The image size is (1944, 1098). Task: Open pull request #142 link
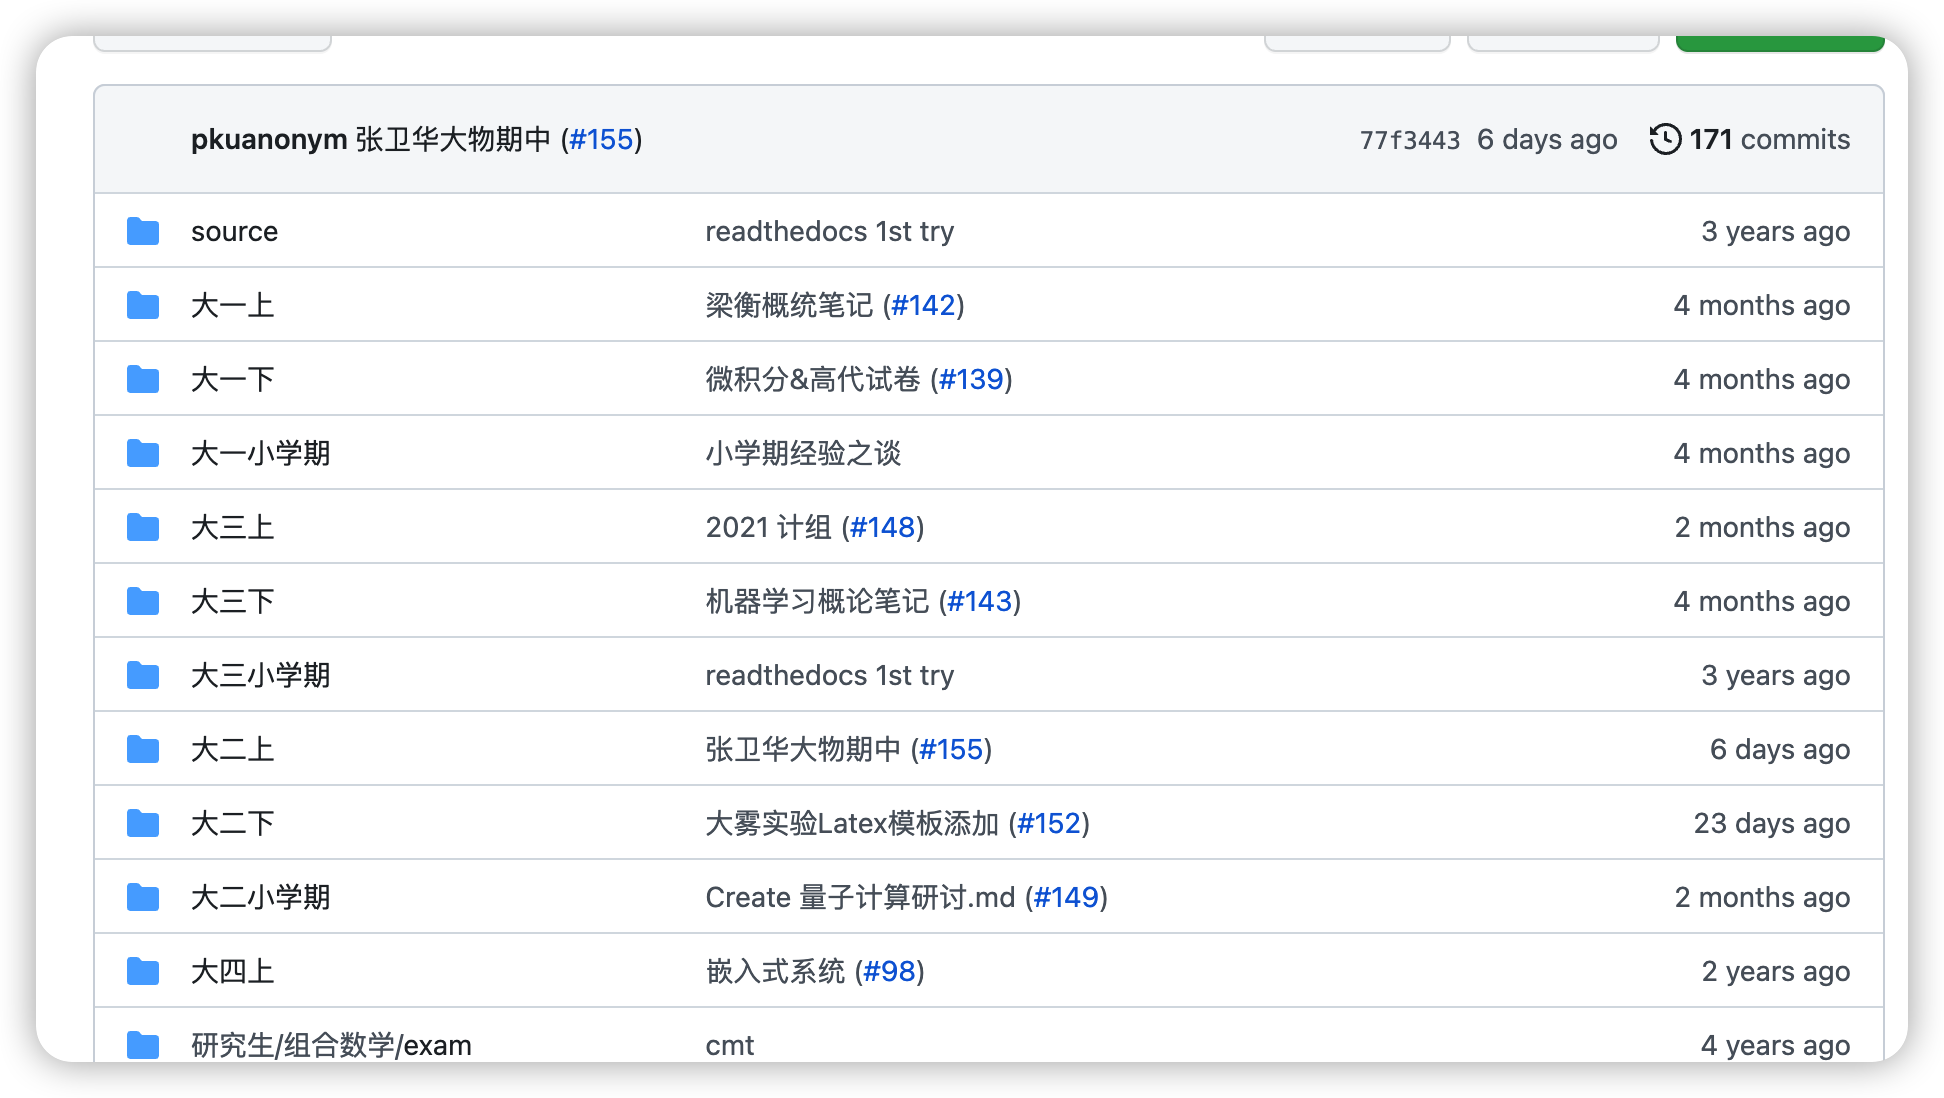[x=923, y=305]
